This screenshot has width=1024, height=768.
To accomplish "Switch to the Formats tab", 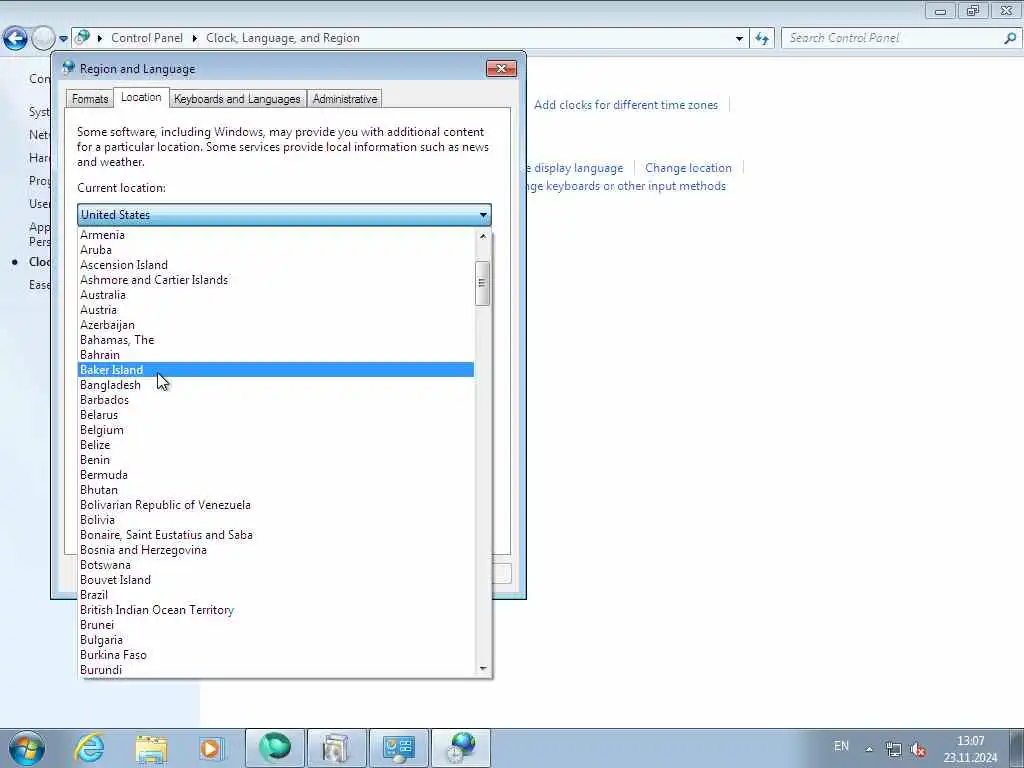I will coord(89,99).
